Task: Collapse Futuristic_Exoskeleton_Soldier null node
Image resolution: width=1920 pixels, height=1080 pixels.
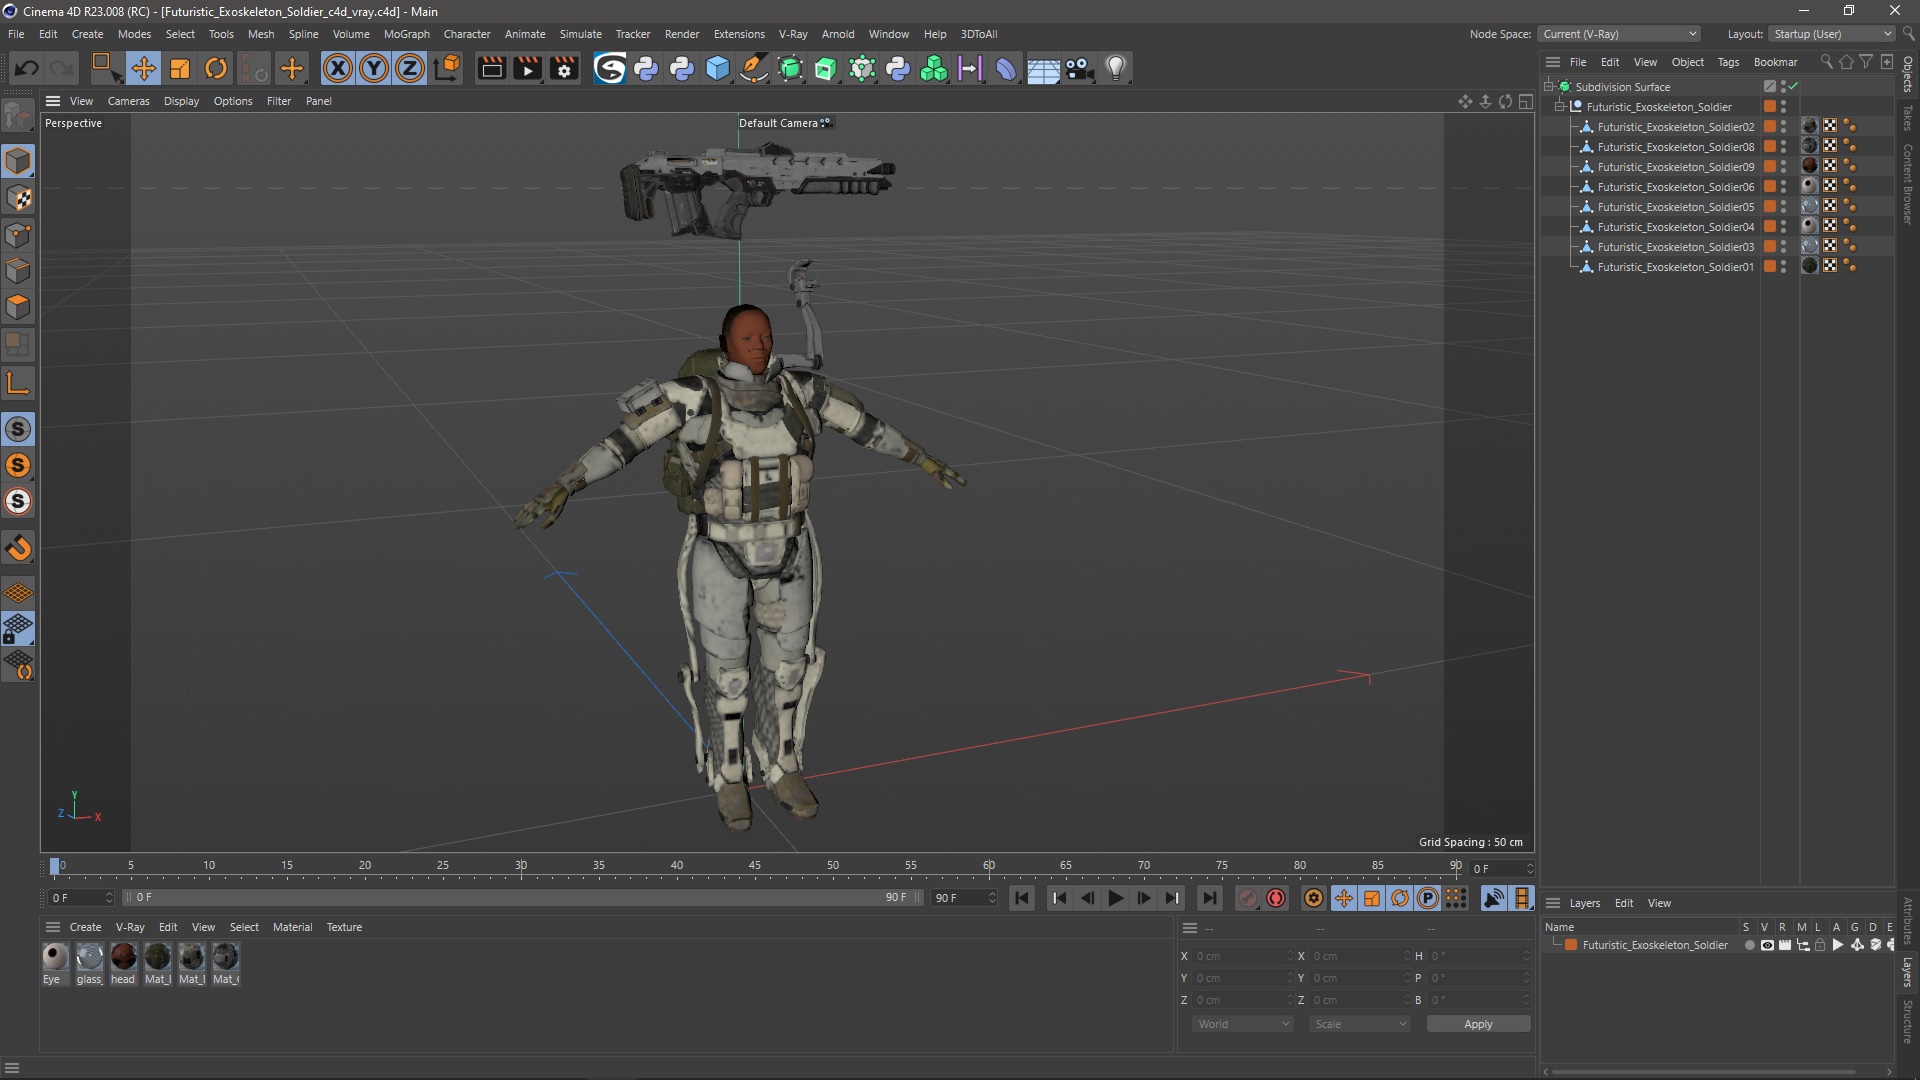Action: 1559,107
